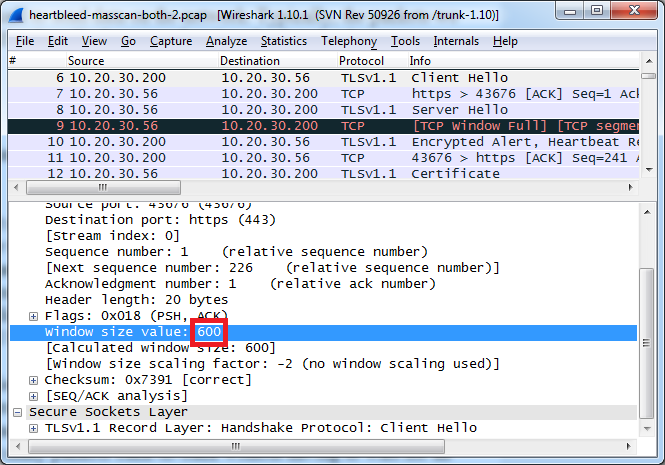Sort packets by # column header
Image resolution: width=665 pixels, height=465 pixels.
(x=37, y=61)
